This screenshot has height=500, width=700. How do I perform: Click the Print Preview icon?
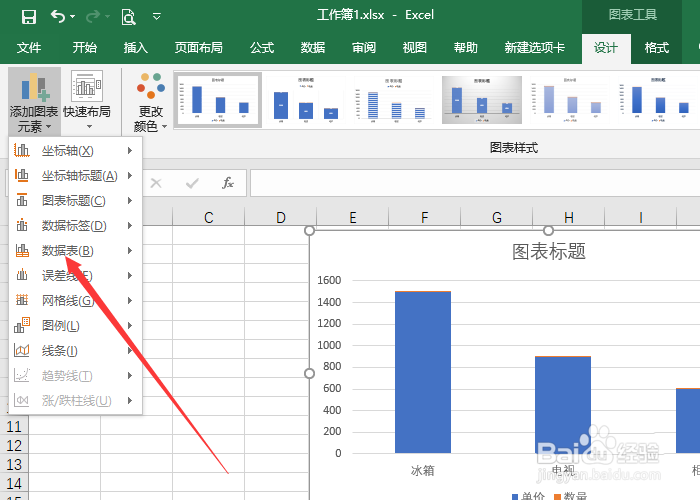tap(128, 17)
